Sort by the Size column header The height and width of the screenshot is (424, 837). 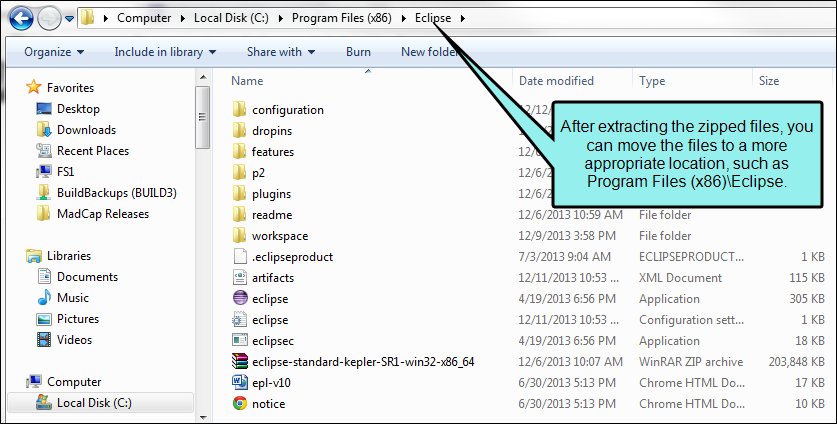pyautogui.click(x=769, y=81)
